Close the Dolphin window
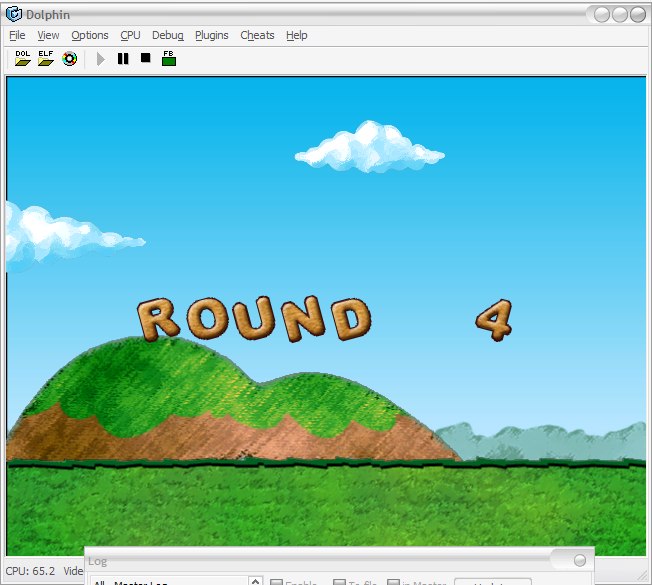The width and height of the screenshot is (652, 585). point(637,15)
